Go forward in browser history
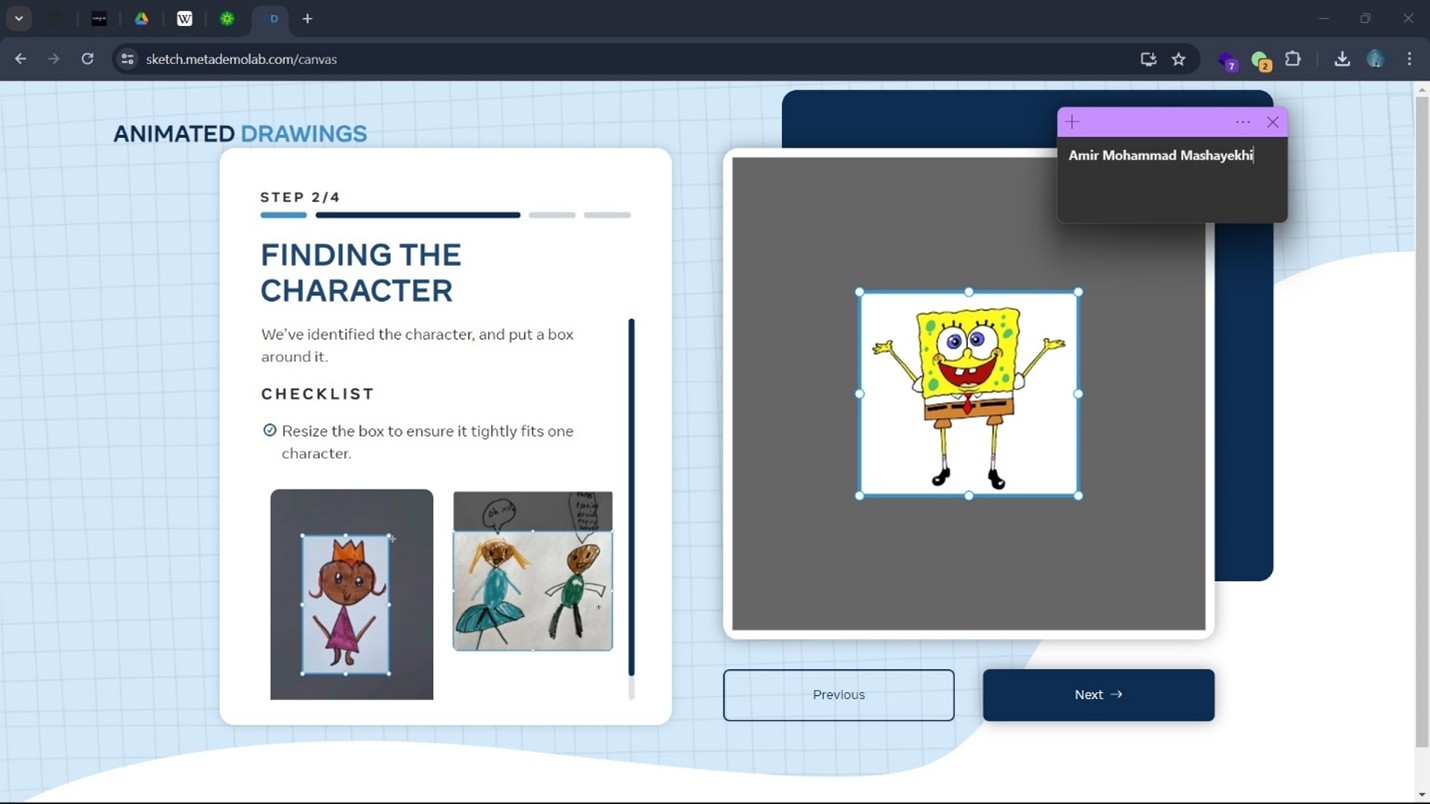 (54, 59)
